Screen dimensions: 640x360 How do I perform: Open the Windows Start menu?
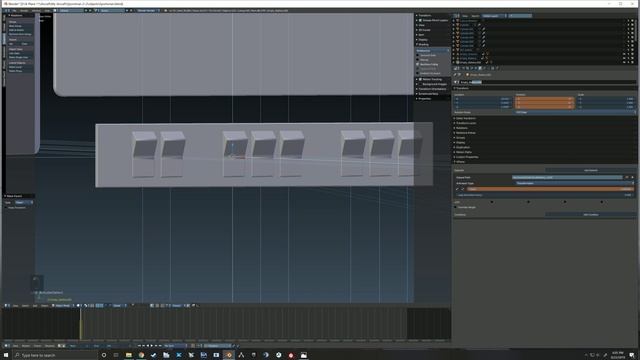6,355
